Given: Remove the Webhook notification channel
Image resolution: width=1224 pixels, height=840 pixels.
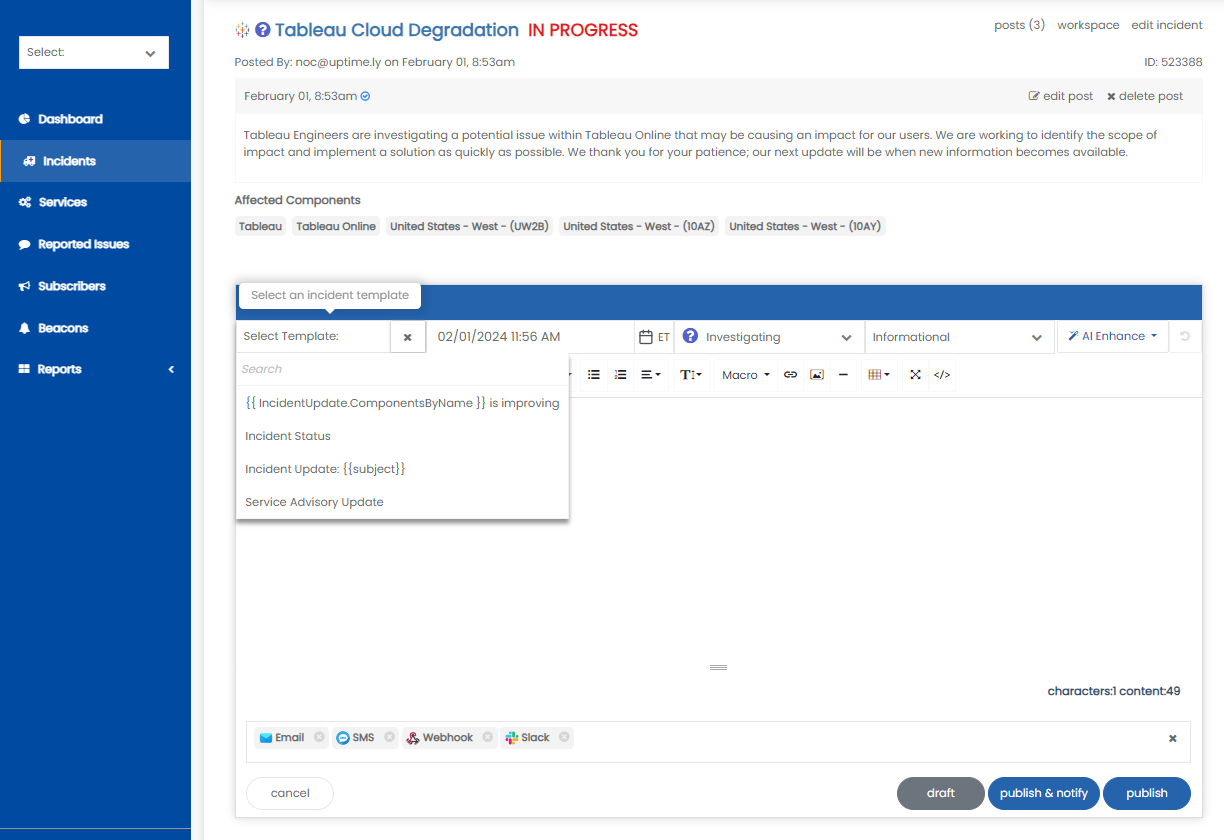Looking at the screenshot, I should [487, 737].
